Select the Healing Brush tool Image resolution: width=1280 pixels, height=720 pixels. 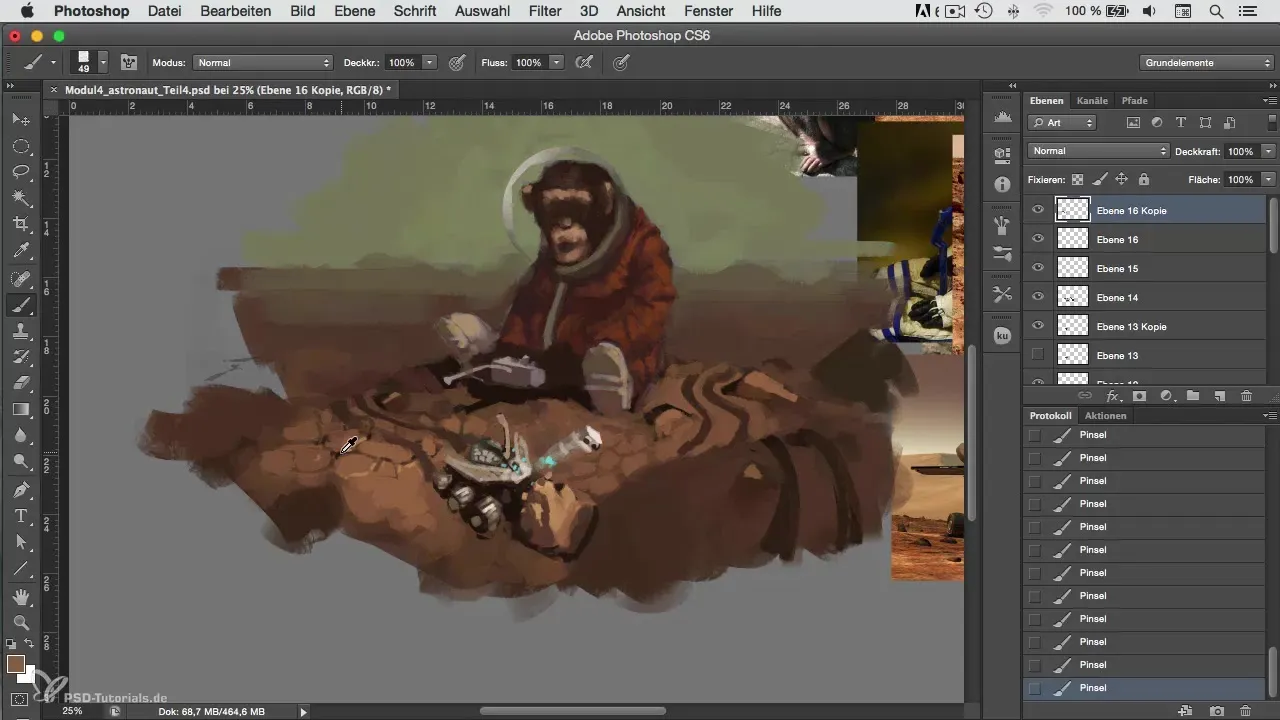click(x=20, y=279)
